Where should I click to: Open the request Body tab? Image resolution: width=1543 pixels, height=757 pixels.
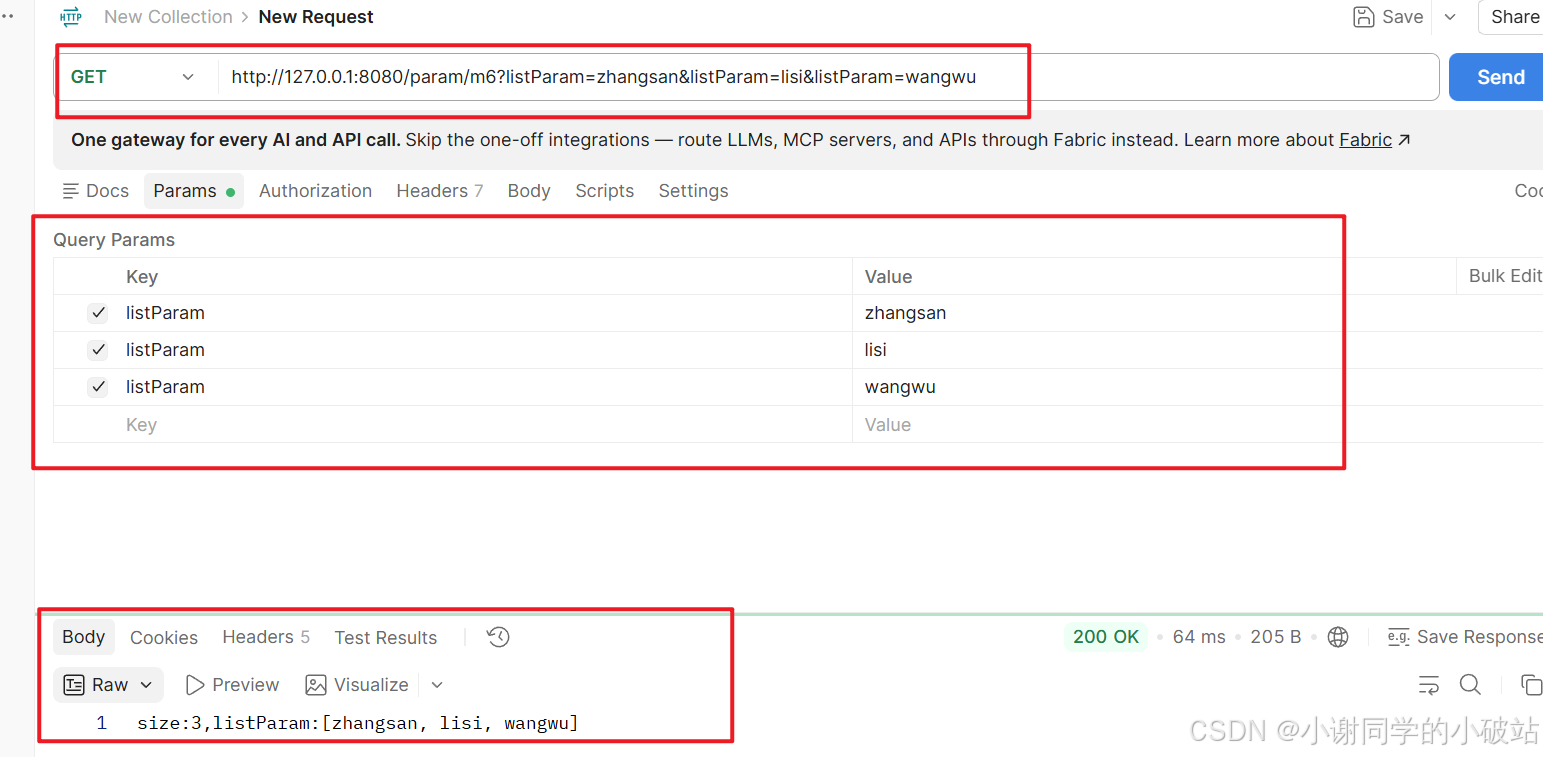[x=529, y=191]
